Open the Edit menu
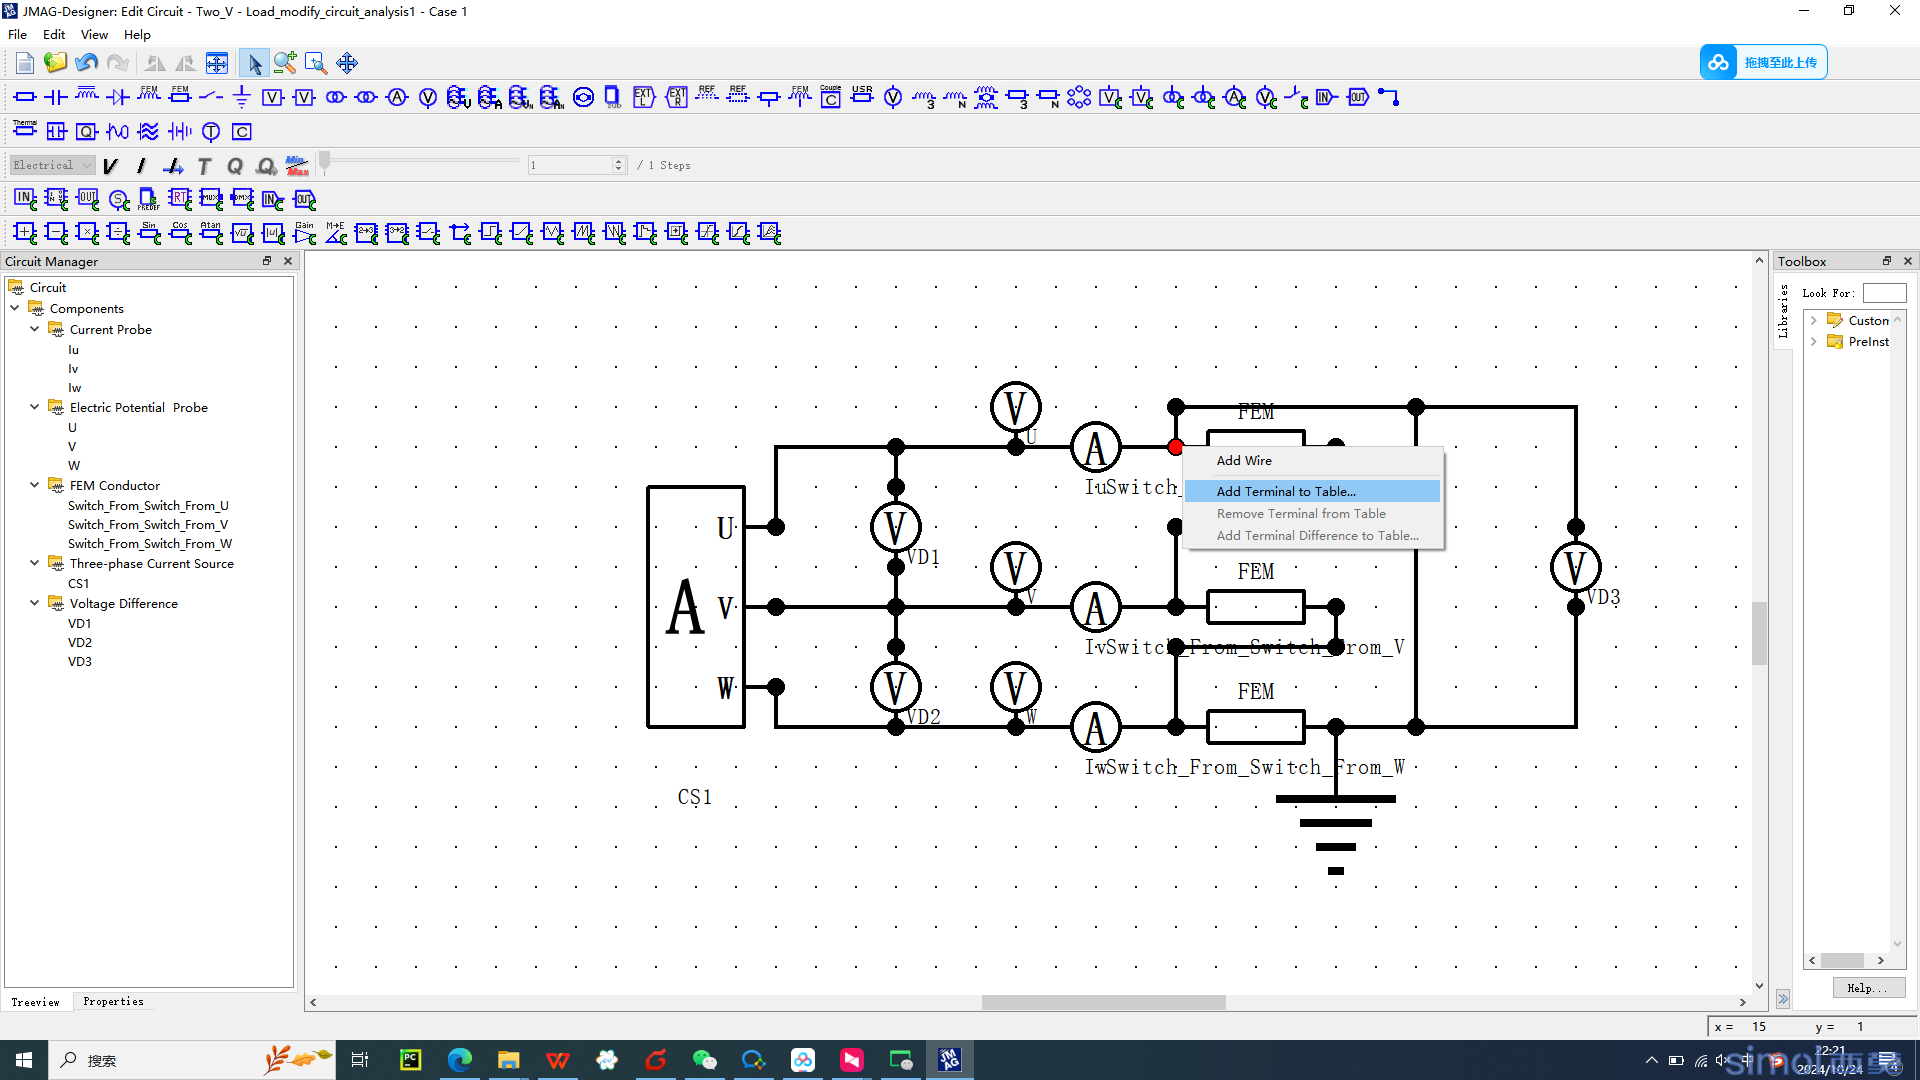Viewport: 1920px width, 1080px height. click(x=54, y=34)
